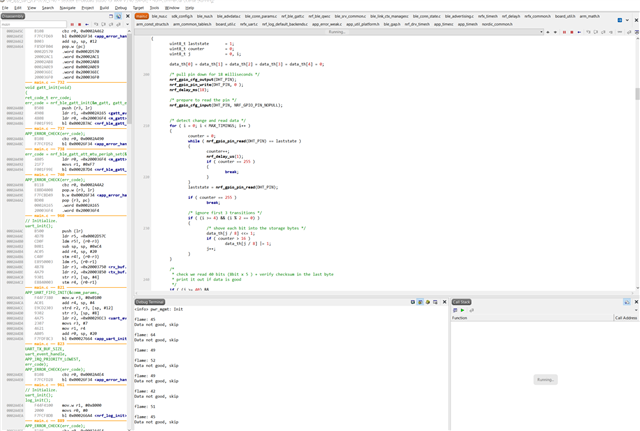Switch to the board_util.c tab
The height and width of the screenshot is (431, 640).
(x=226, y=24)
